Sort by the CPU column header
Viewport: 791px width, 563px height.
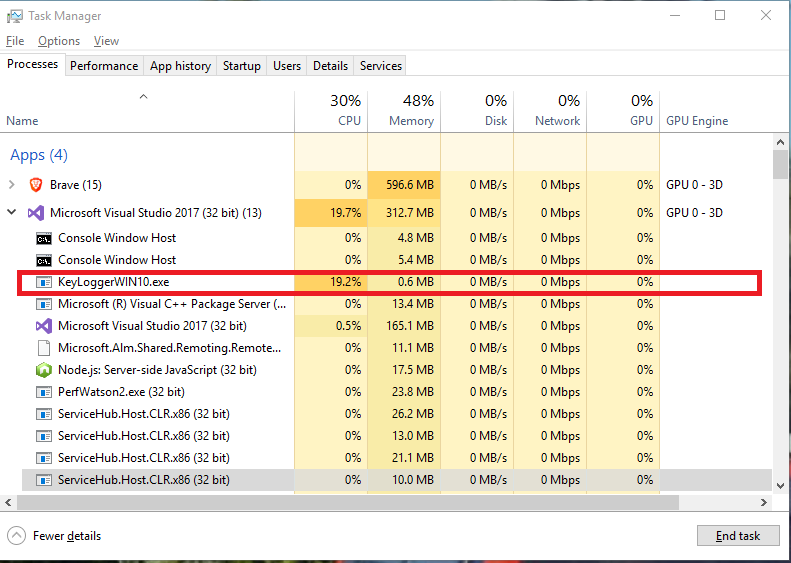pyautogui.click(x=331, y=111)
